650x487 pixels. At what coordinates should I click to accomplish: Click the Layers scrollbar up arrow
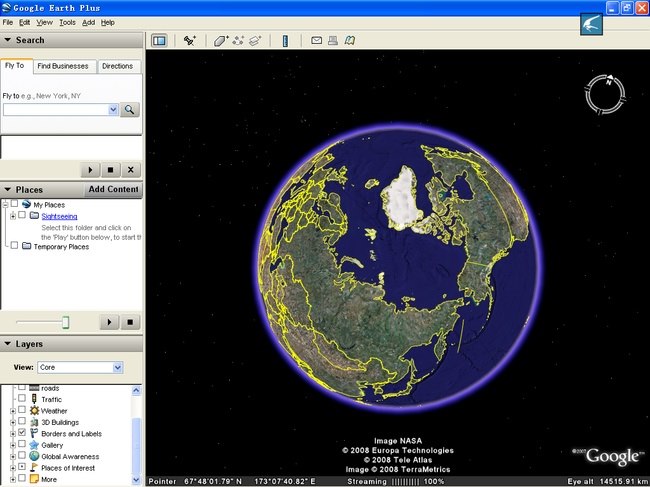tap(136, 390)
